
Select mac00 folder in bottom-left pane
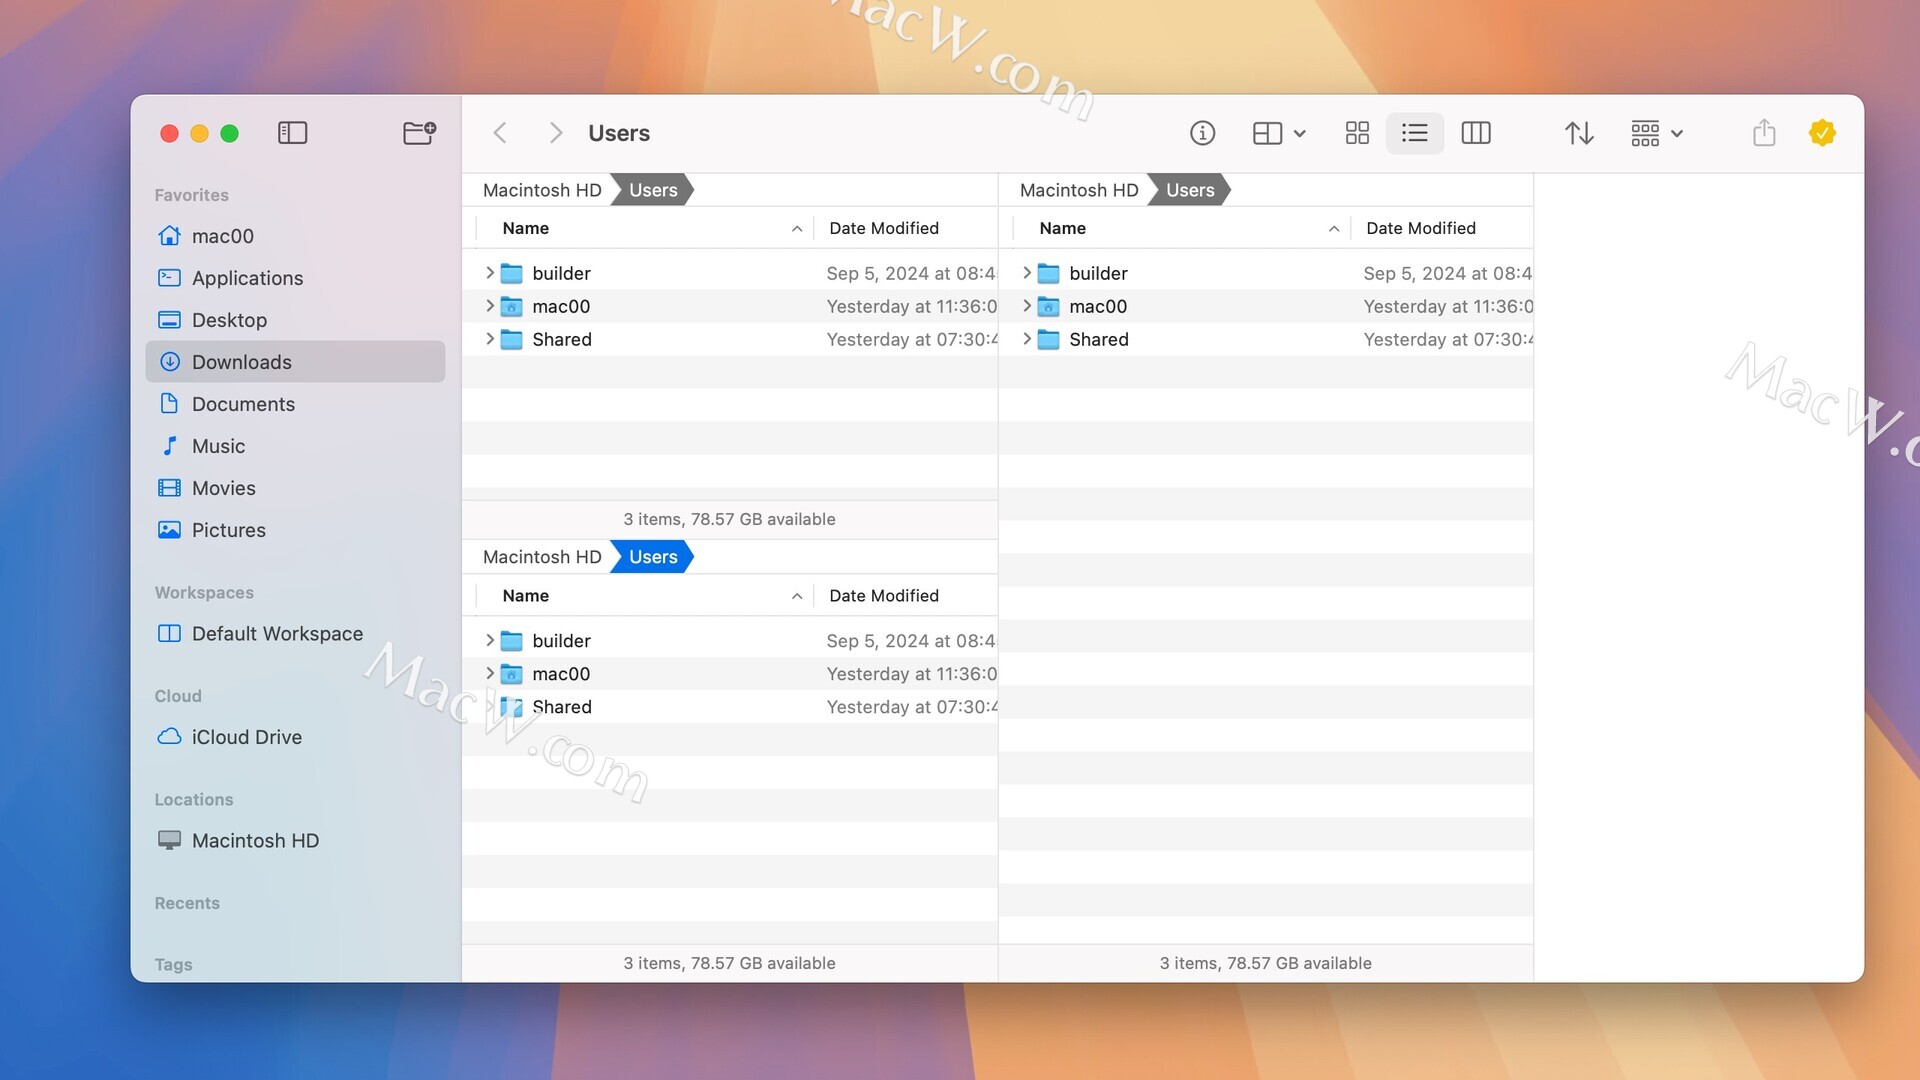click(x=561, y=674)
